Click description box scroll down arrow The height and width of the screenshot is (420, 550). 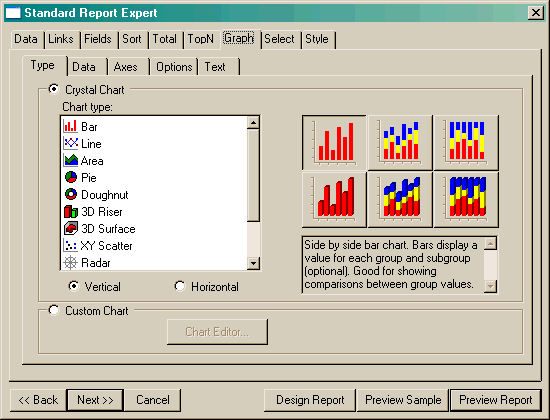(x=490, y=286)
